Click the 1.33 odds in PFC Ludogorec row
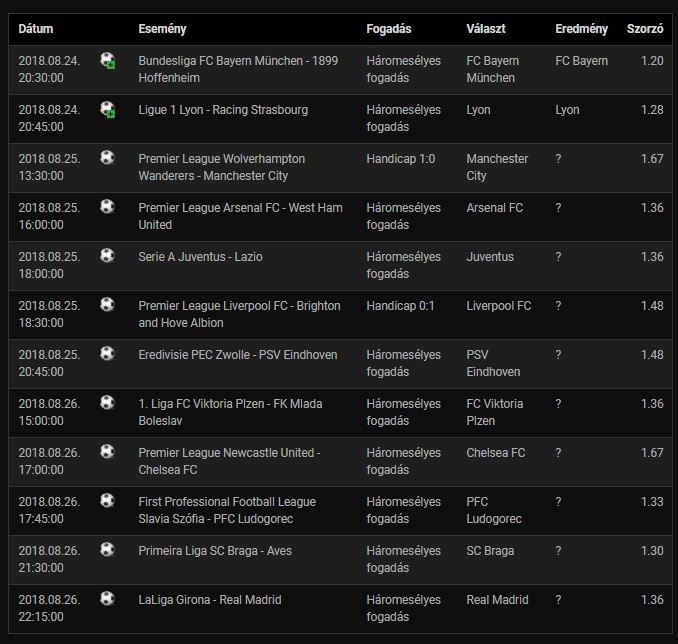 (x=652, y=502)
